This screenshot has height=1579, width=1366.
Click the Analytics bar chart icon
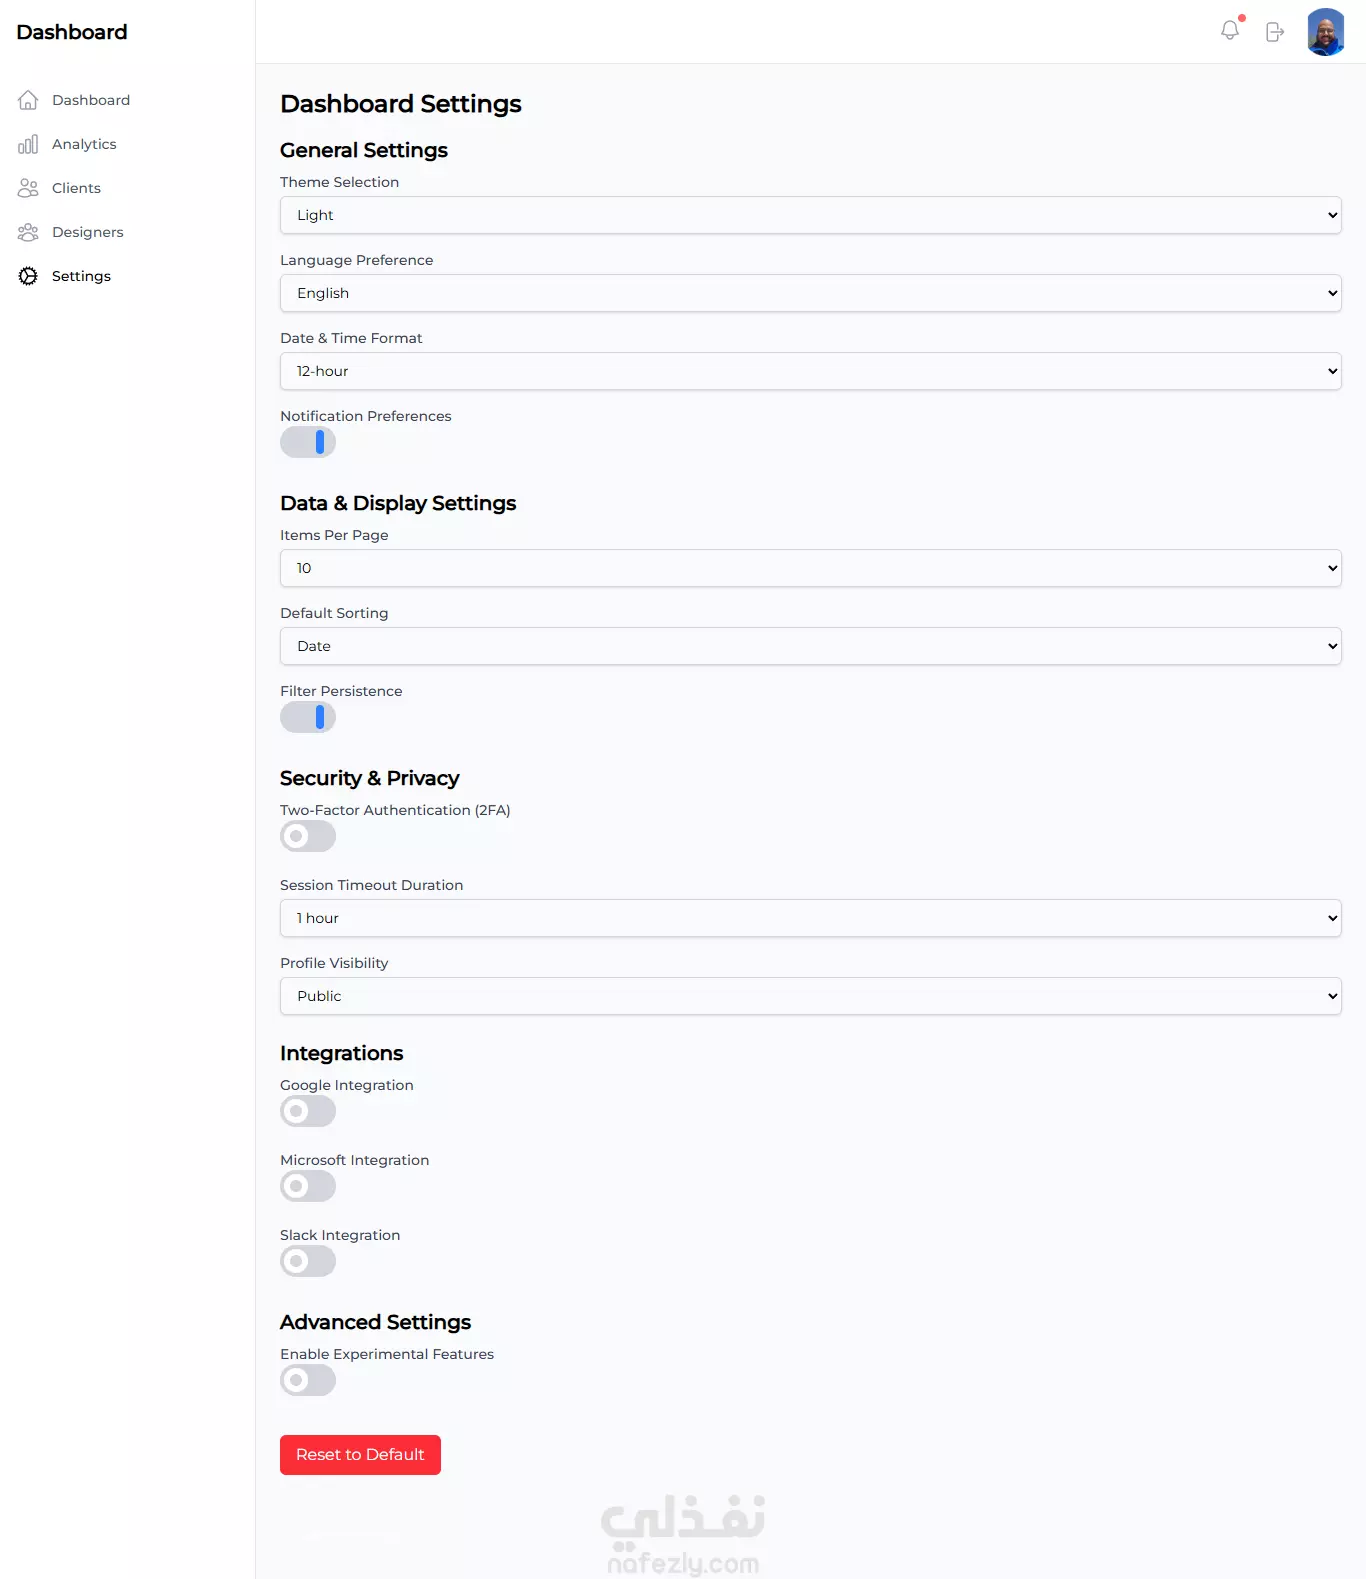(x=28, y=144)
